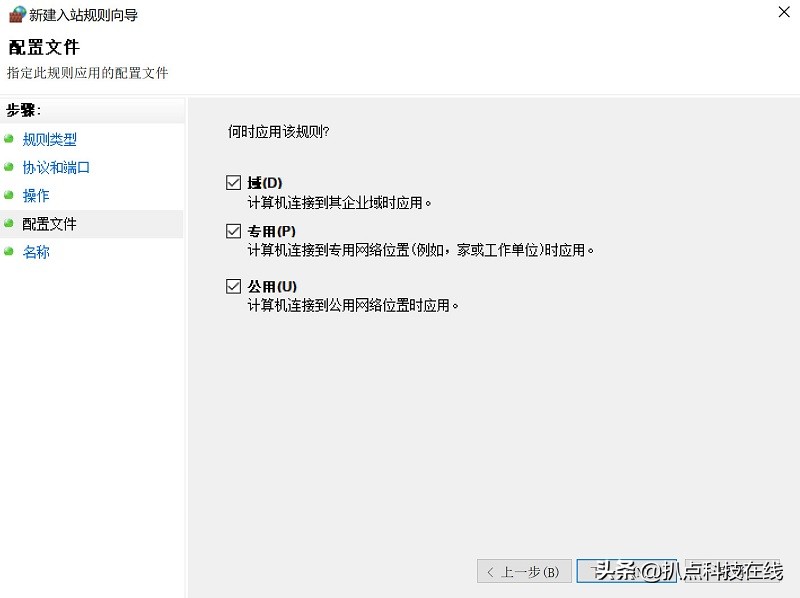Toggle the 公用(U) profile checkbox
Screen dimensions: 800x598
pos(233,286)
